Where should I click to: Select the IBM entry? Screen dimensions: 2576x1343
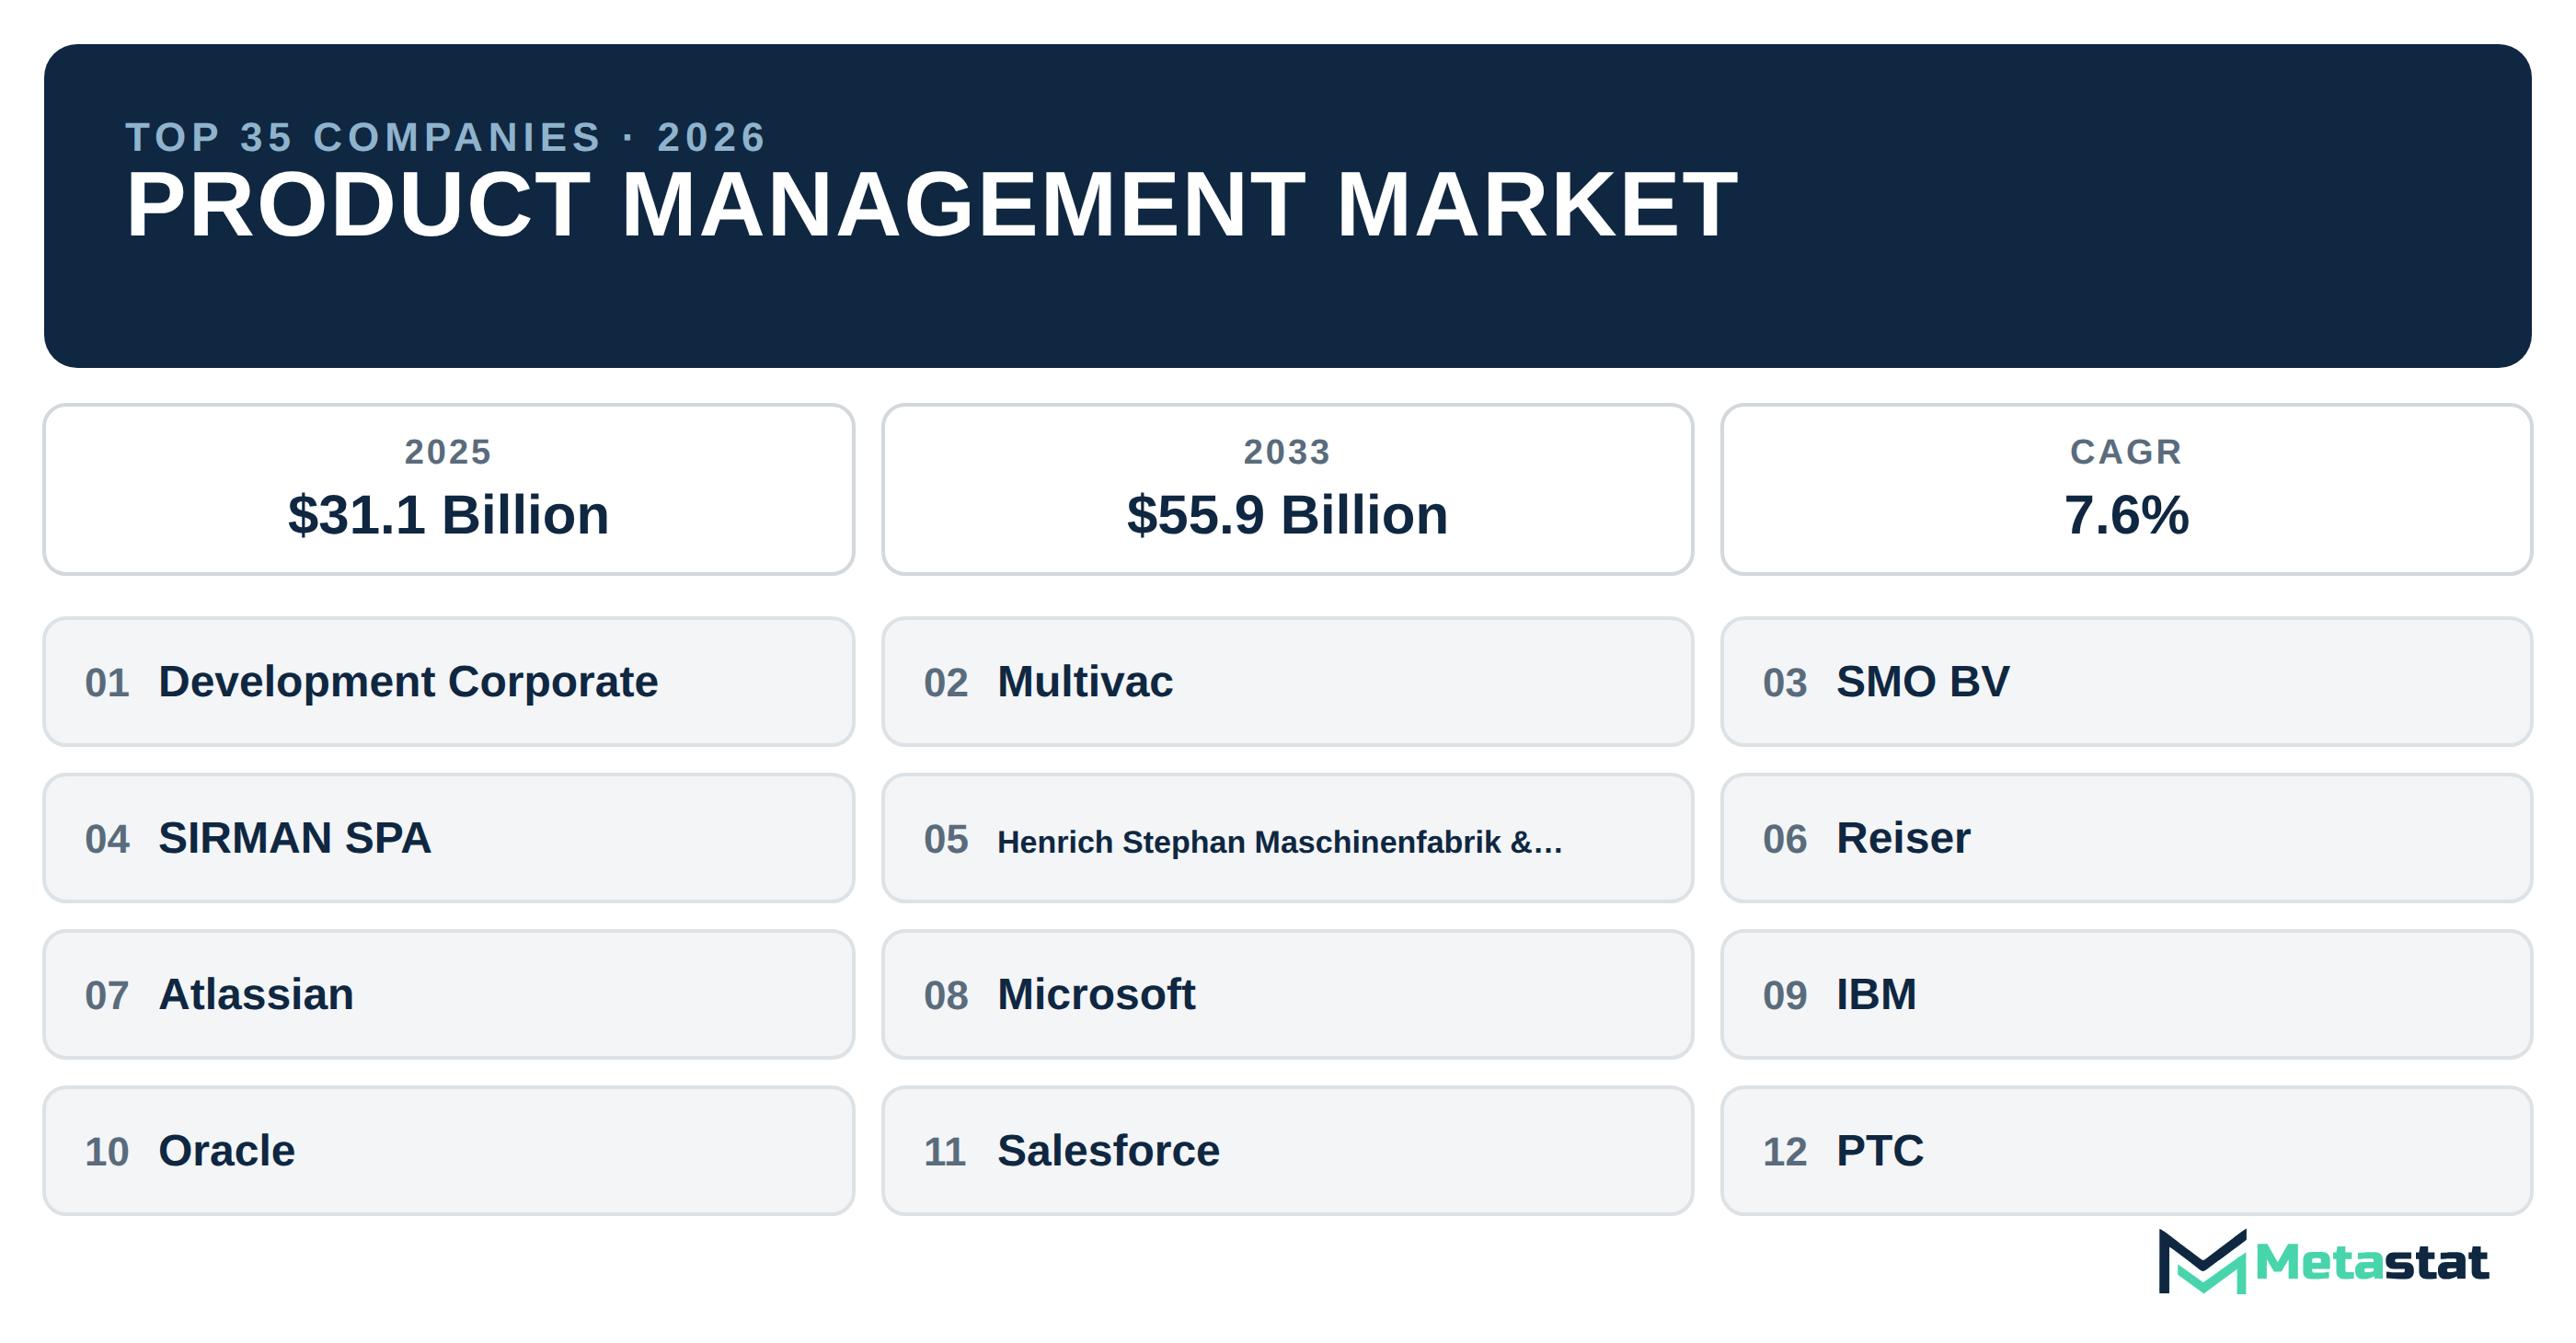[x=2126, y=994]
